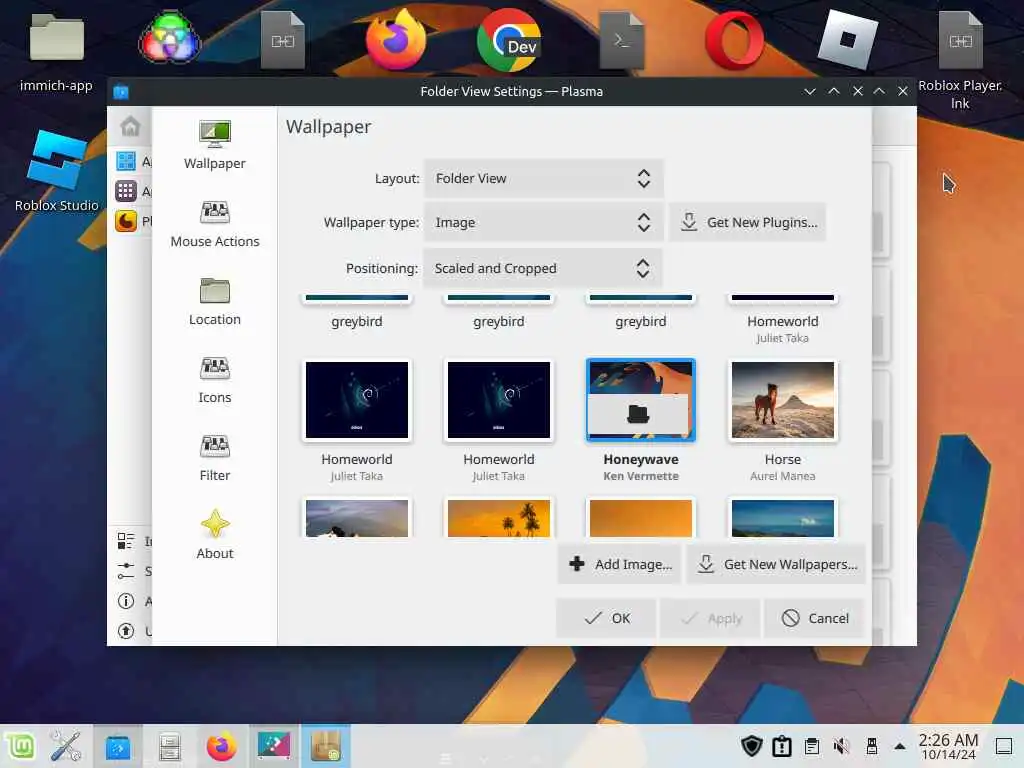Open the Location settings section
Viewport: 1024px width, 768px height.
click(215, 301)
